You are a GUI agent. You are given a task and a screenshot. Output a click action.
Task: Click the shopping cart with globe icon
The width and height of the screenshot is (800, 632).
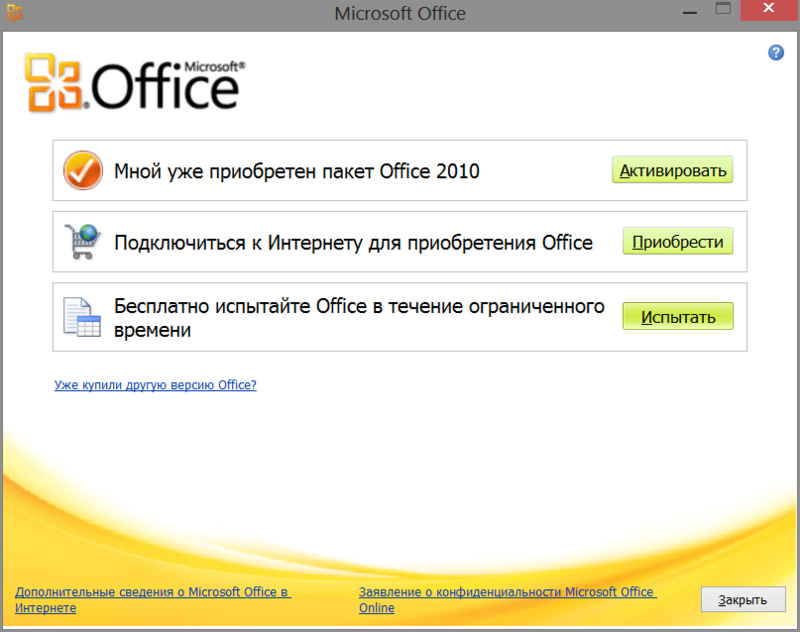pyautogui.click(x=83, y=242)
